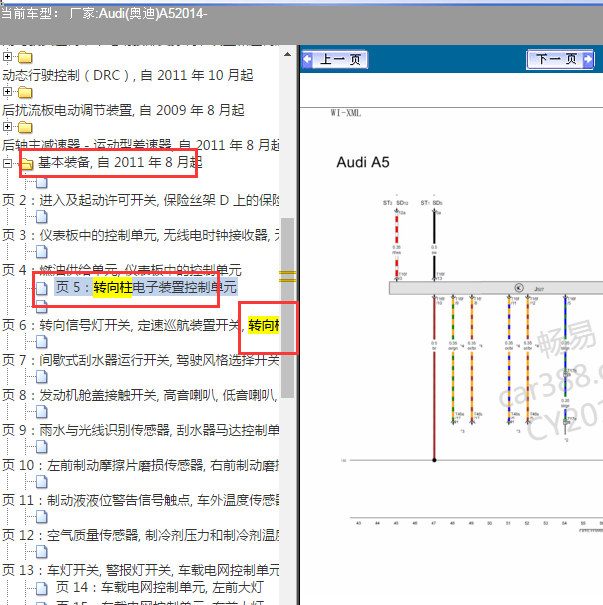The image size is (603, 605).
Task: Click the Audi A5 diagram title
Action: click(x=363, y=162)
